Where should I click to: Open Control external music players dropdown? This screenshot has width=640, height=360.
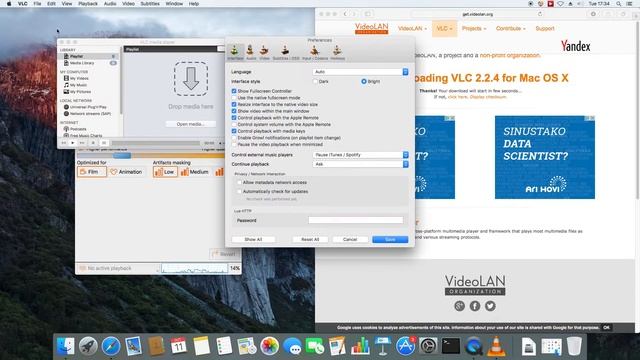(x=360, y=155)
